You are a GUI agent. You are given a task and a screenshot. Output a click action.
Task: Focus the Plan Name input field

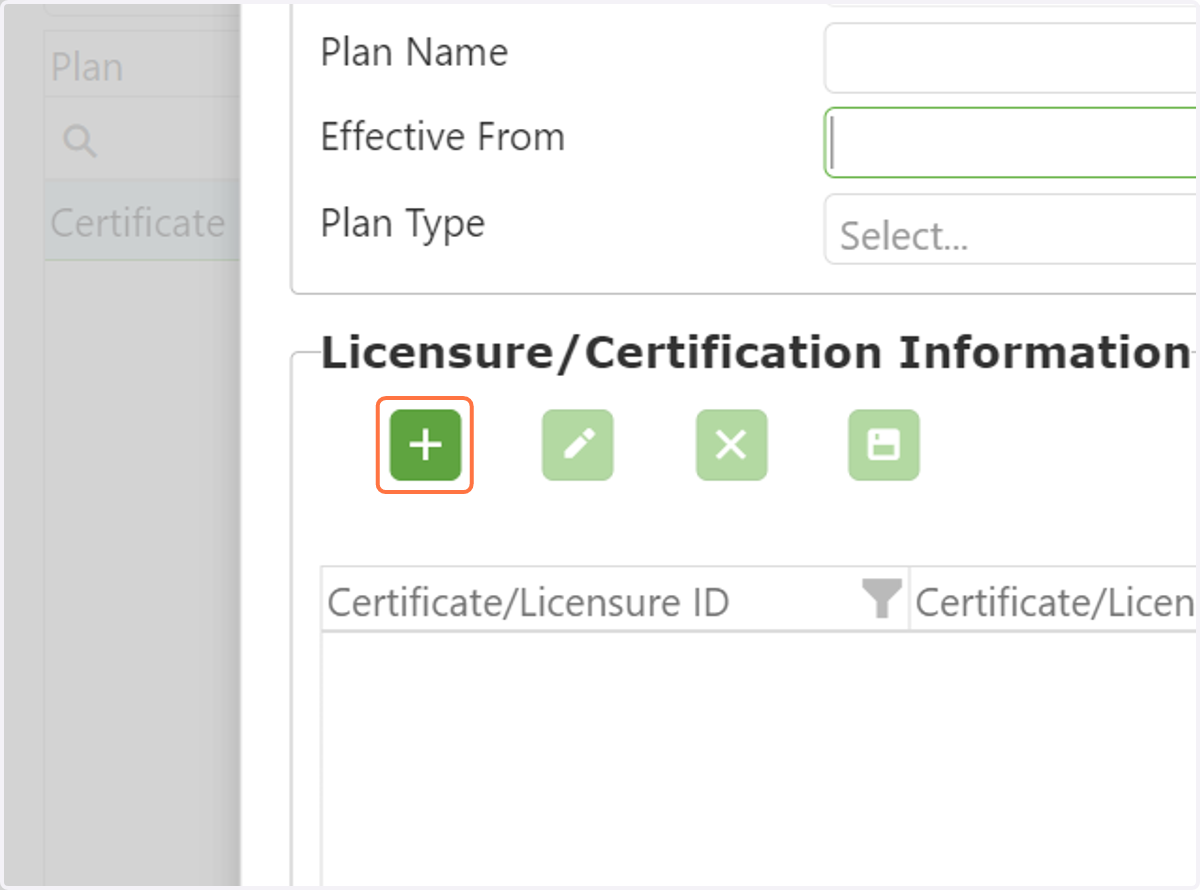pos(1010,58)
